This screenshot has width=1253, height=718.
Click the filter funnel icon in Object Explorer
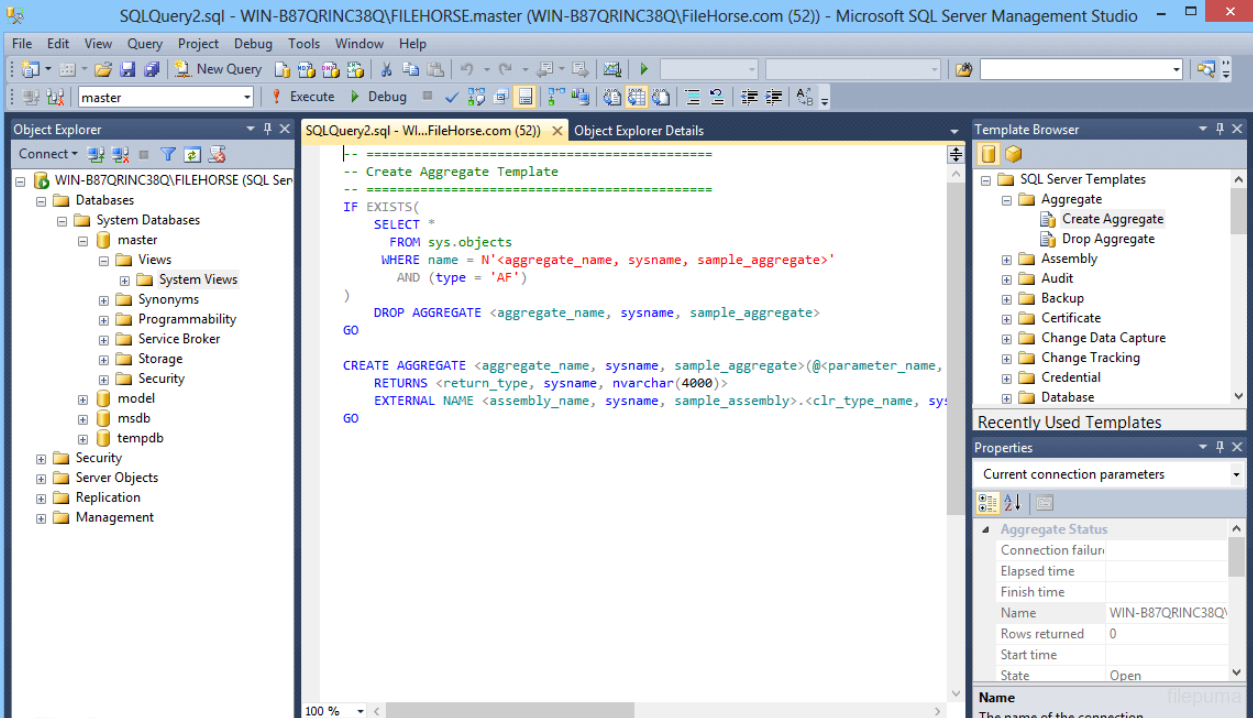click(168, 154)
